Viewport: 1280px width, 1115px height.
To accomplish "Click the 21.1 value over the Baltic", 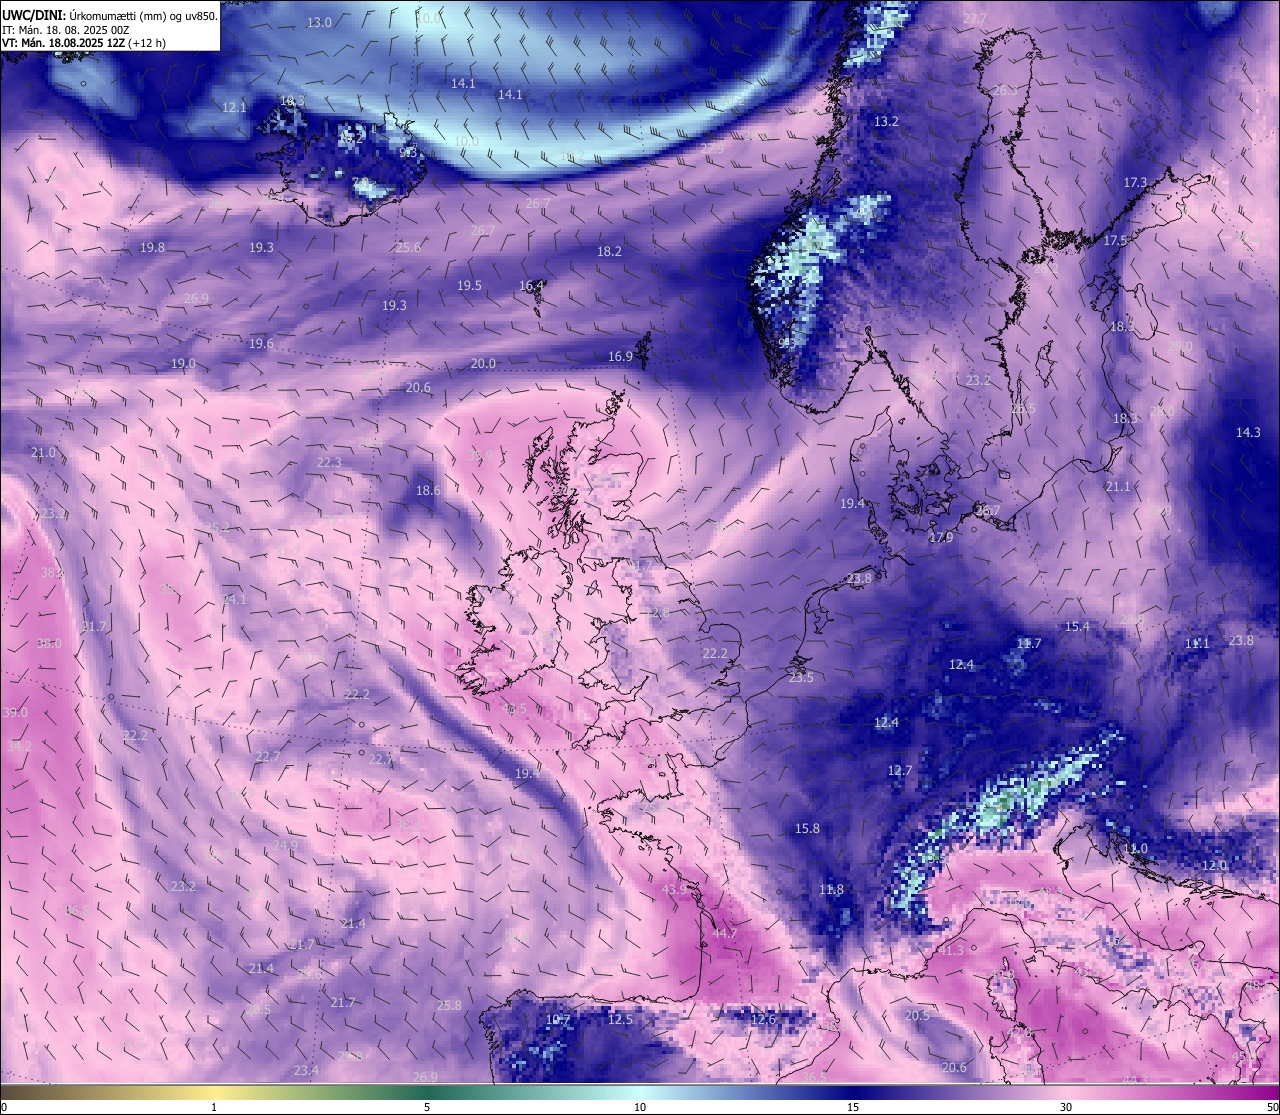I will [1118, 486].
